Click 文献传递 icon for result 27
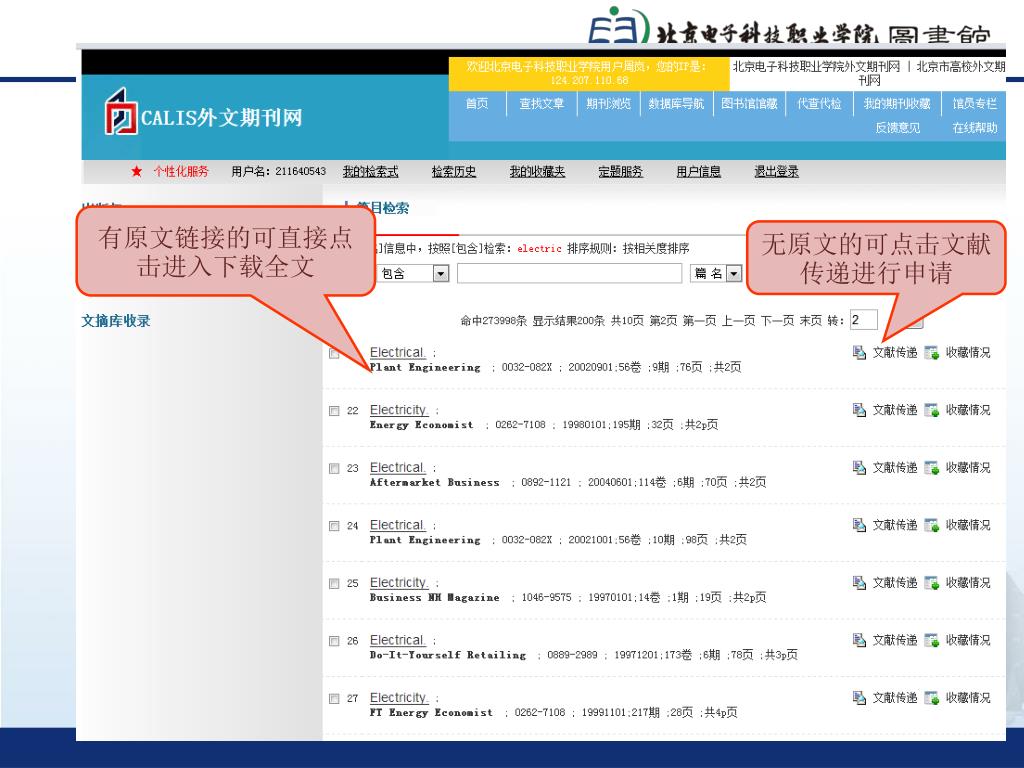1024x768 pixels. 859,697
